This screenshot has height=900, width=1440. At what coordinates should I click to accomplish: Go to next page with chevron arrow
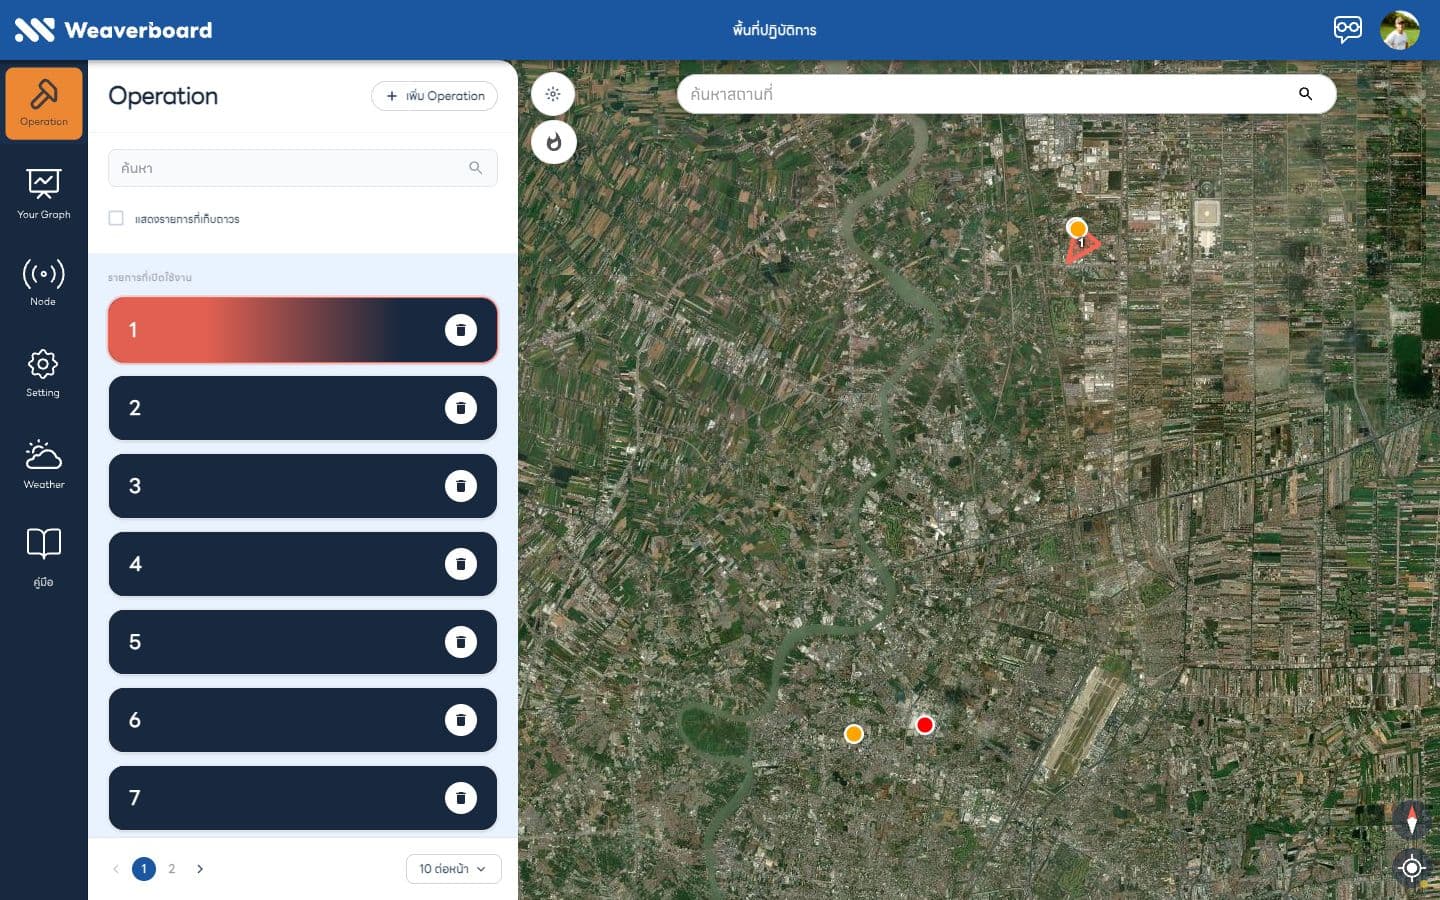pos(200,869)
